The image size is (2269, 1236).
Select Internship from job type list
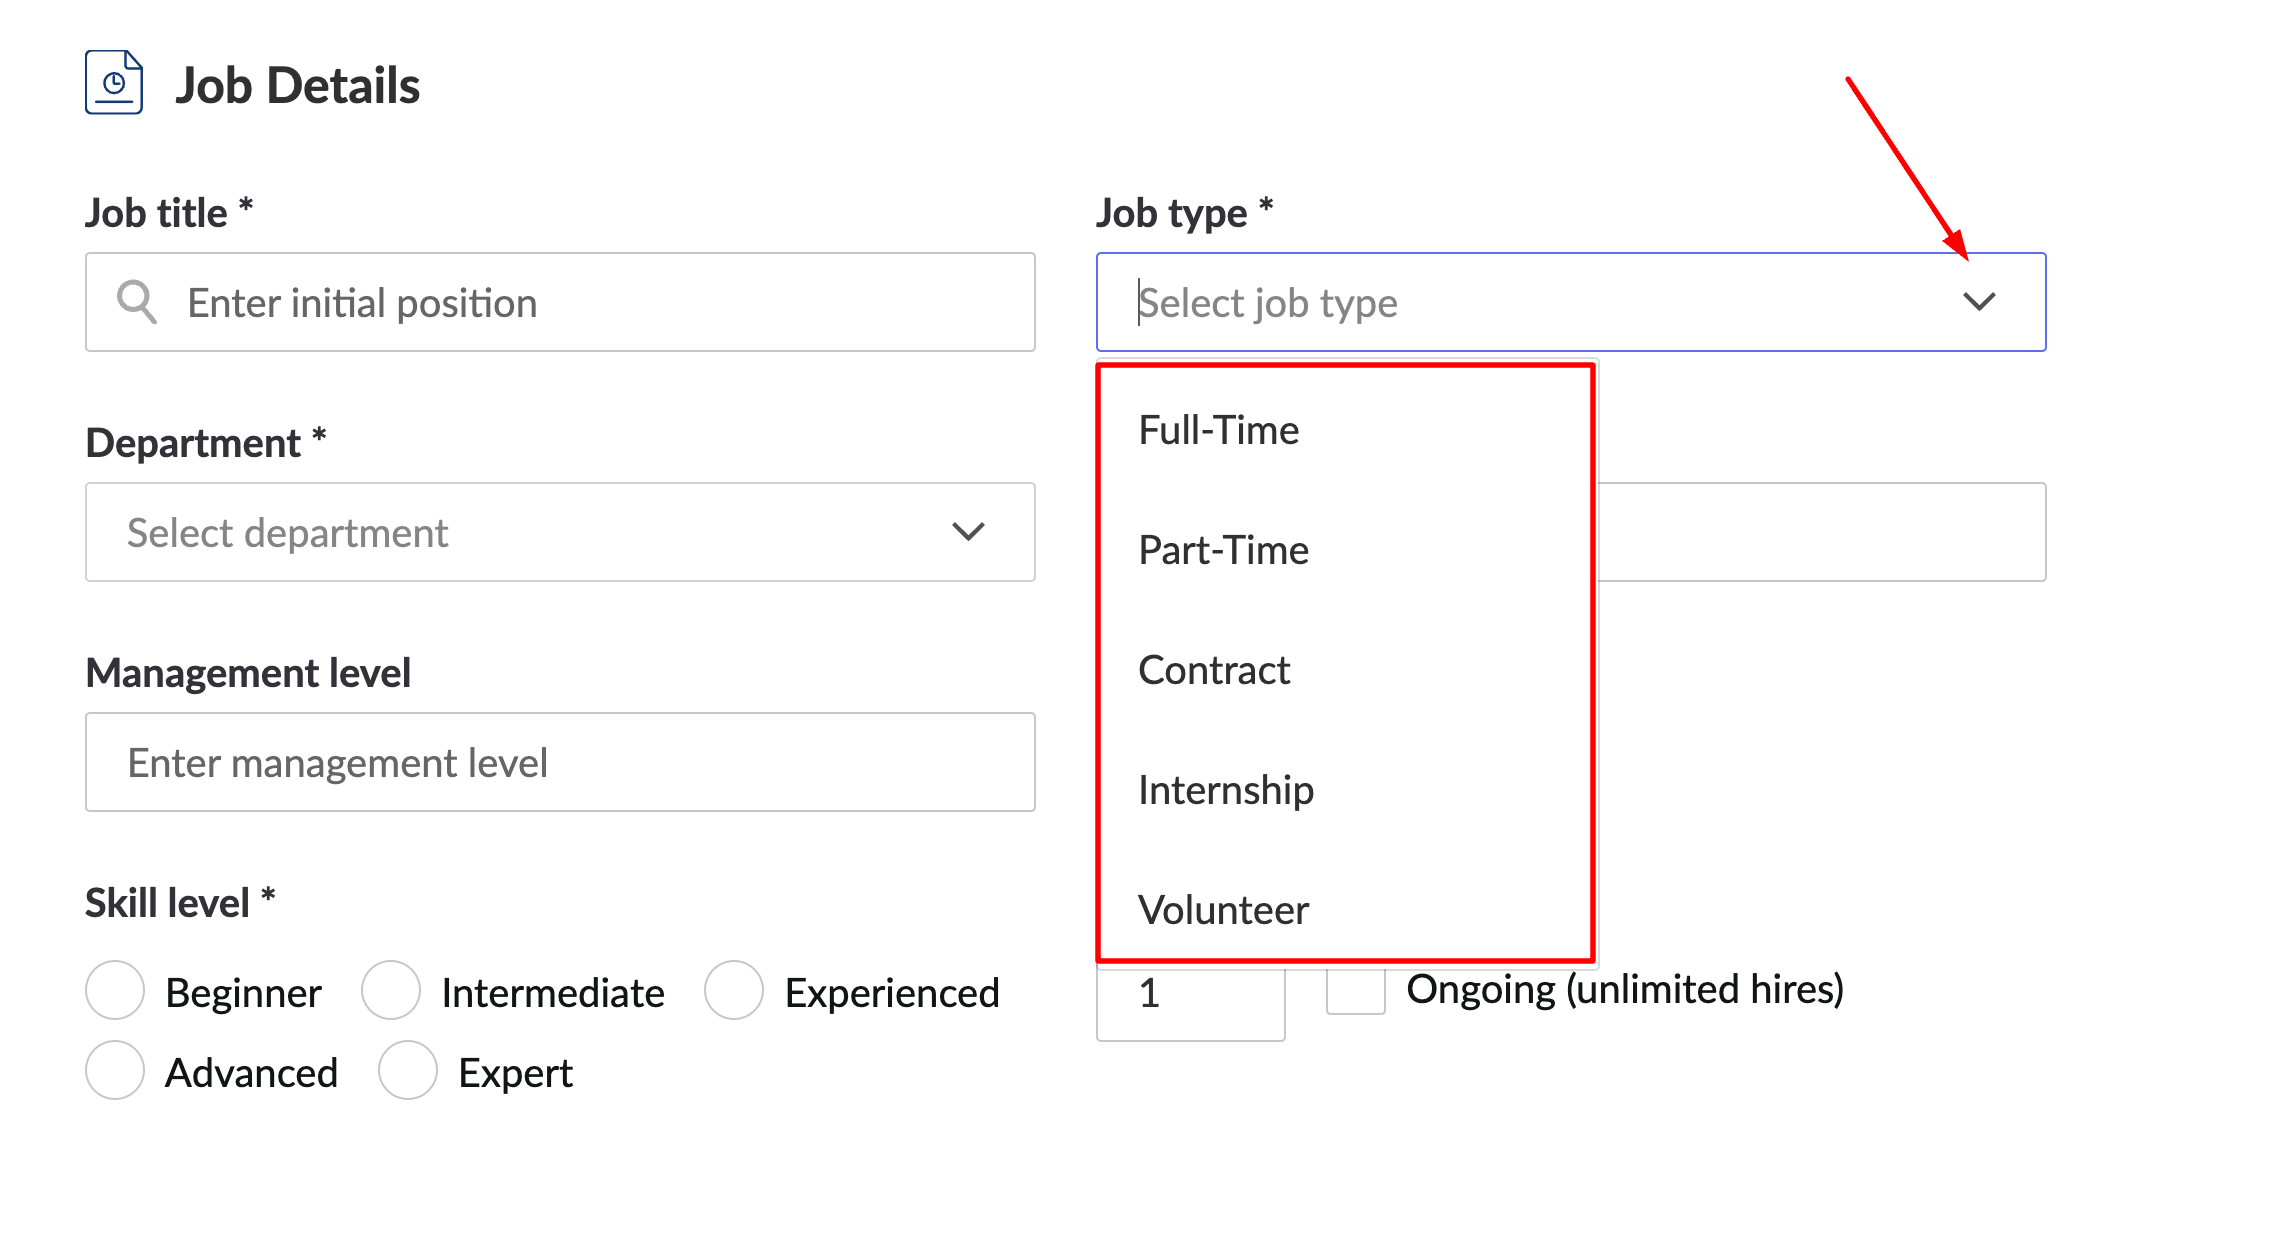(x=1228, y=790)
